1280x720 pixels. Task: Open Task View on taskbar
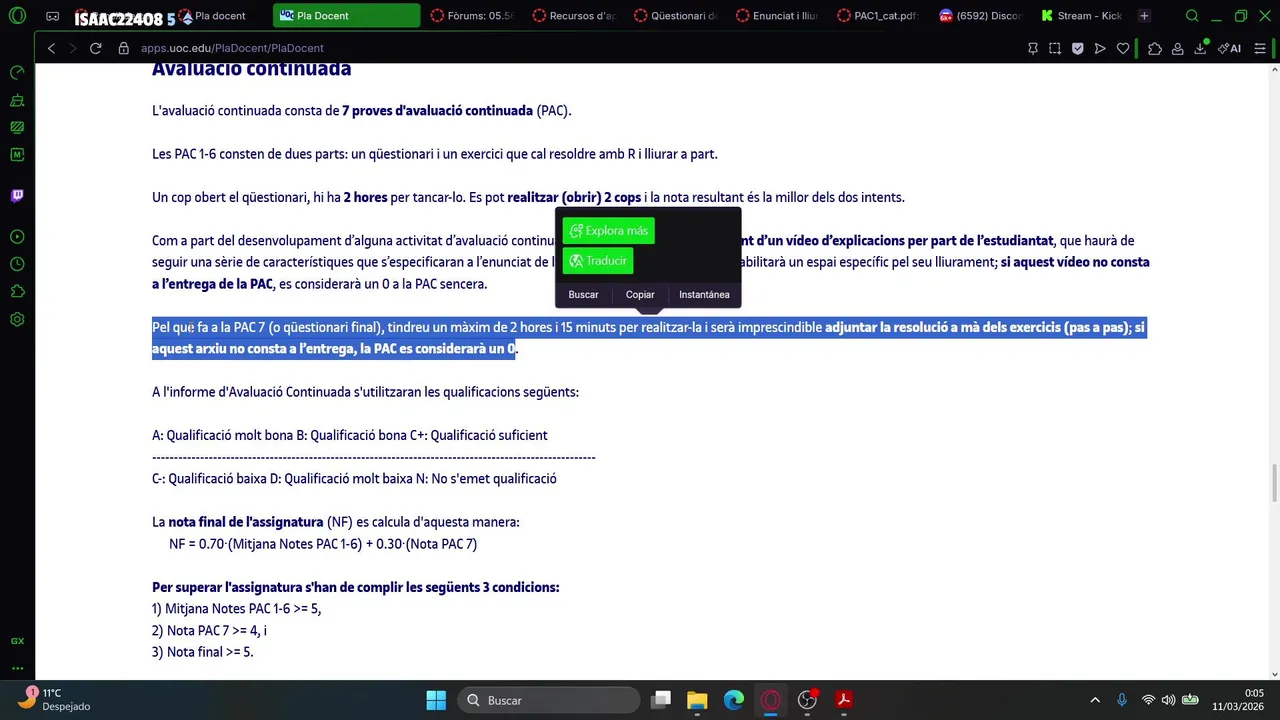pos(661,700)
